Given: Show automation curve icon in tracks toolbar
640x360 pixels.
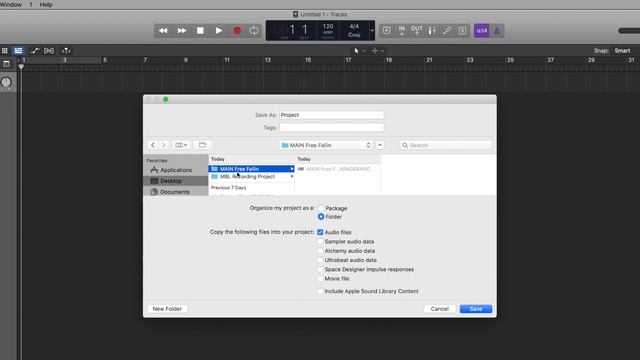Looking at the screenshot, I should [35, 51].
